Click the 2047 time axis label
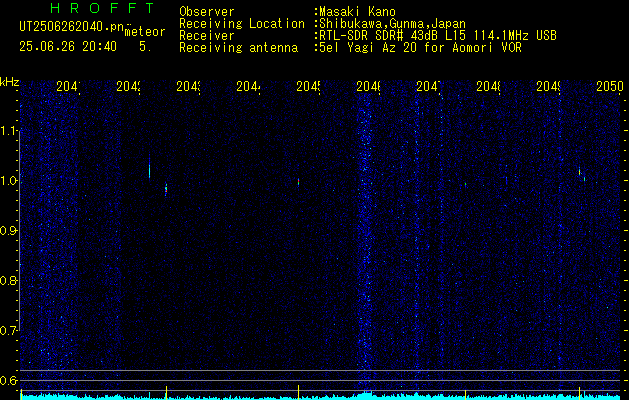629x400 pixels. click(x=428, y=86)
